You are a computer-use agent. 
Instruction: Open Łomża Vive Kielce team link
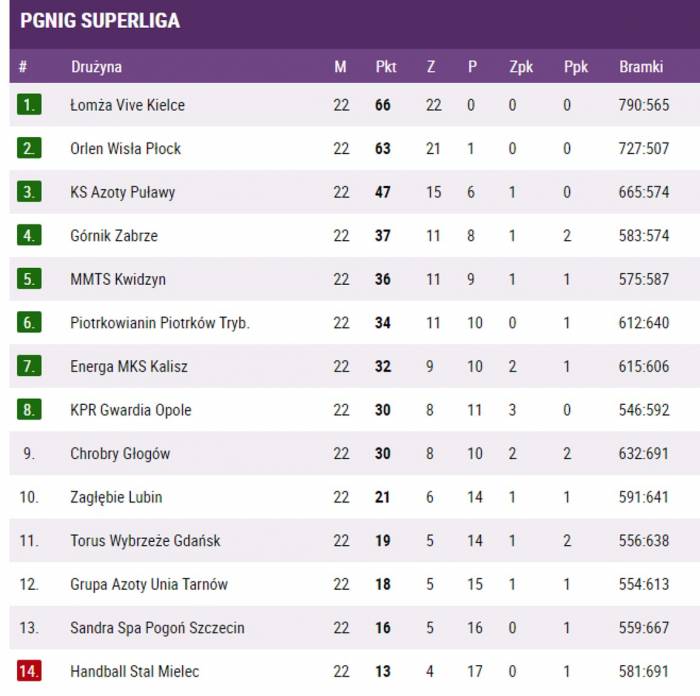[x=127, y=105]
